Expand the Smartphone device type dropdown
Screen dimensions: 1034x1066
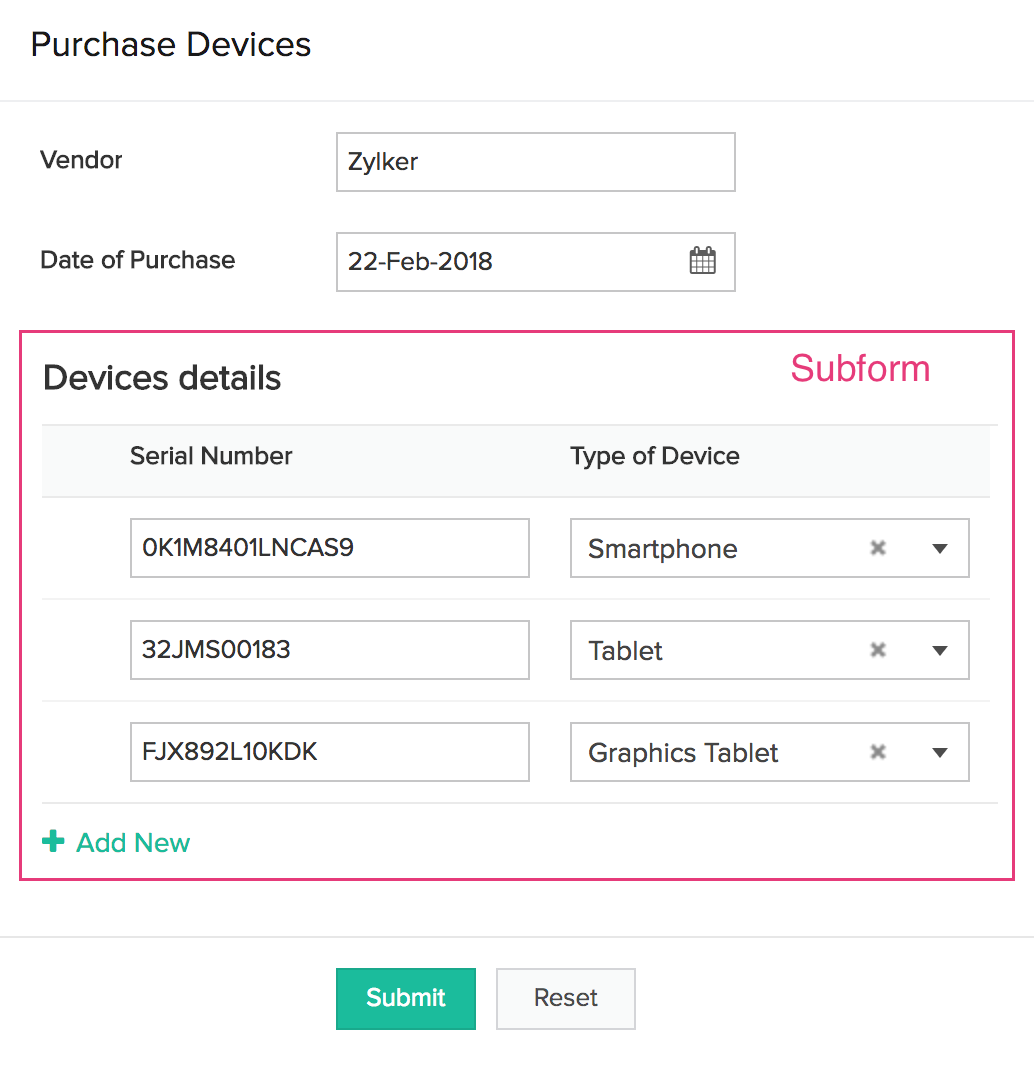click(939, 548)
